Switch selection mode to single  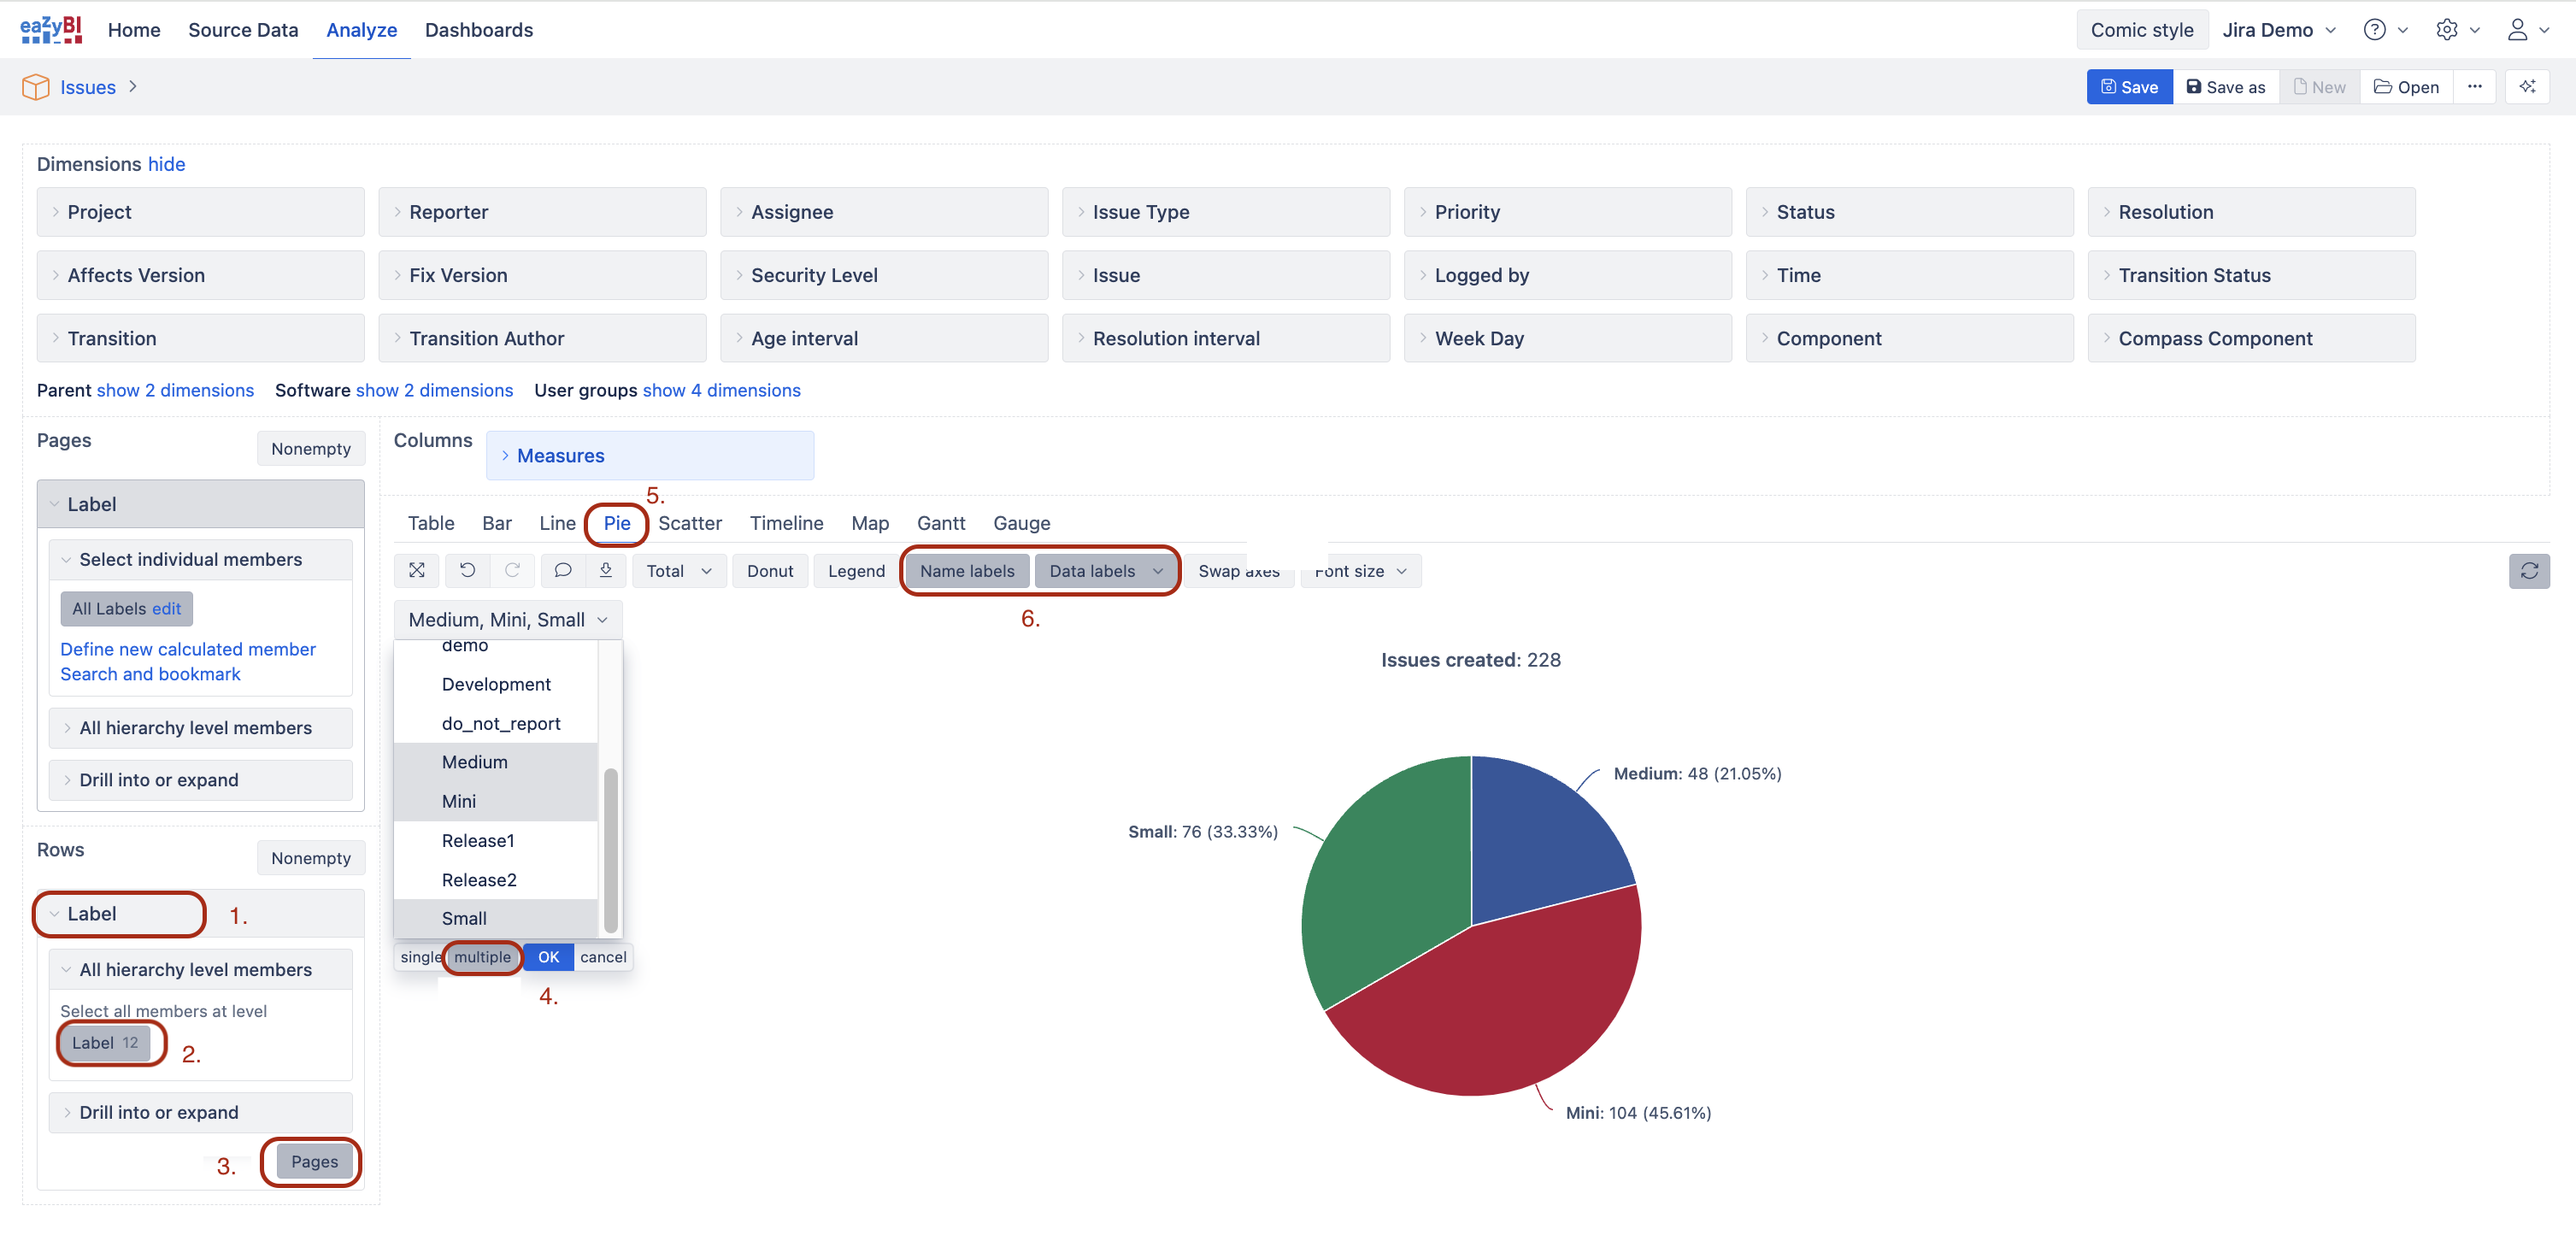click(420, 957)
